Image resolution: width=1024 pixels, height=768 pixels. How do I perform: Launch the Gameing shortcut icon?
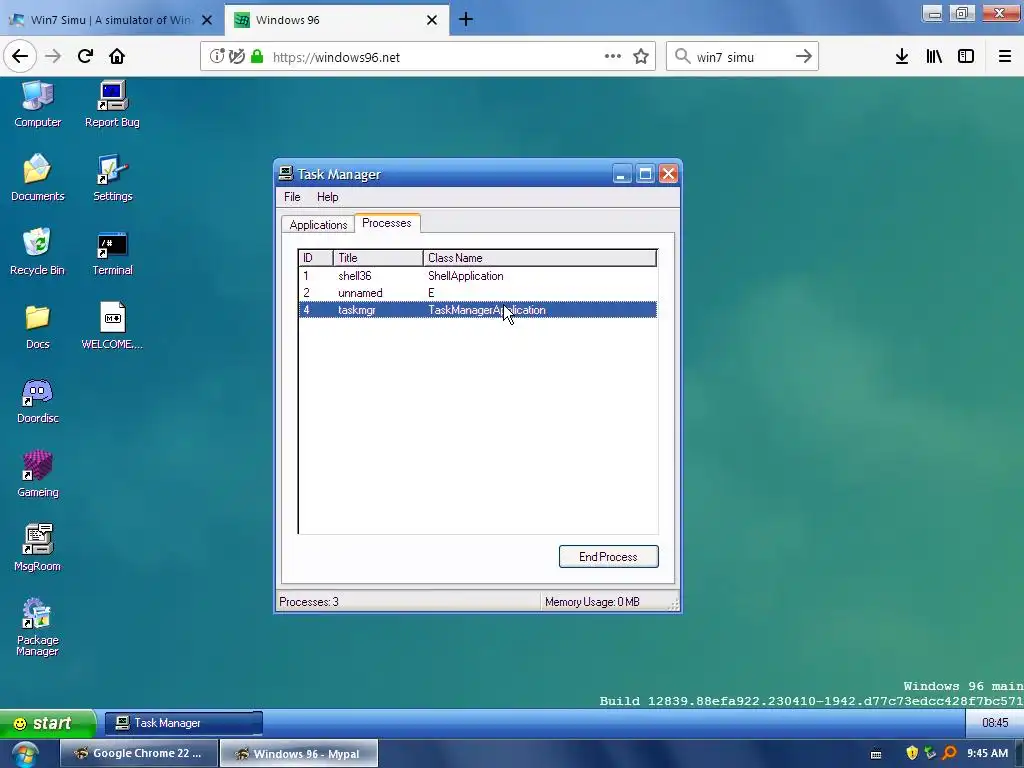(37, 474)
